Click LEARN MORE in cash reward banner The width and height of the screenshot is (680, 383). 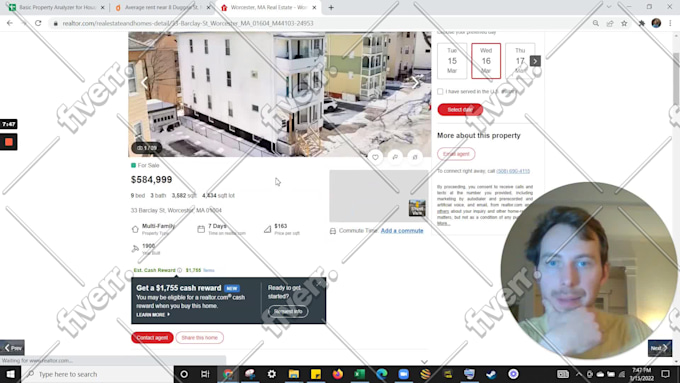(153, 315)
